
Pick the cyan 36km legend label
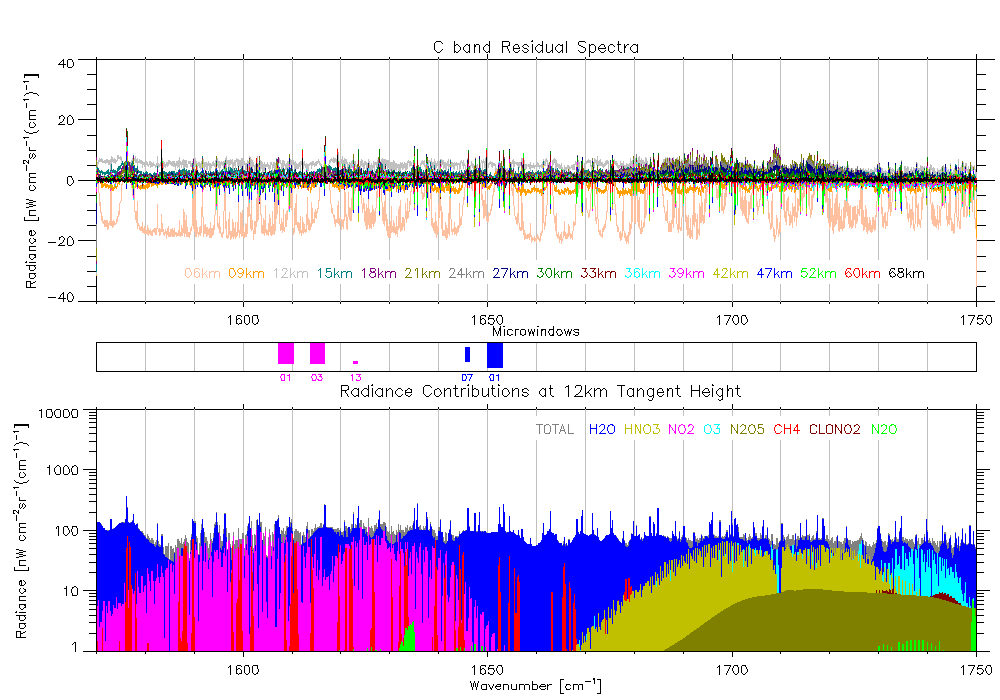642,273
